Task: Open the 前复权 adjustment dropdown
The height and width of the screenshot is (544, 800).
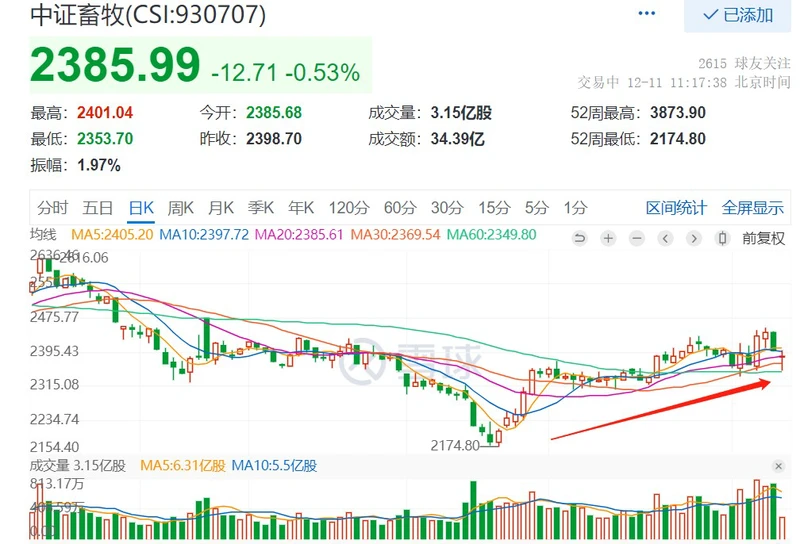Action: (763, 238)
